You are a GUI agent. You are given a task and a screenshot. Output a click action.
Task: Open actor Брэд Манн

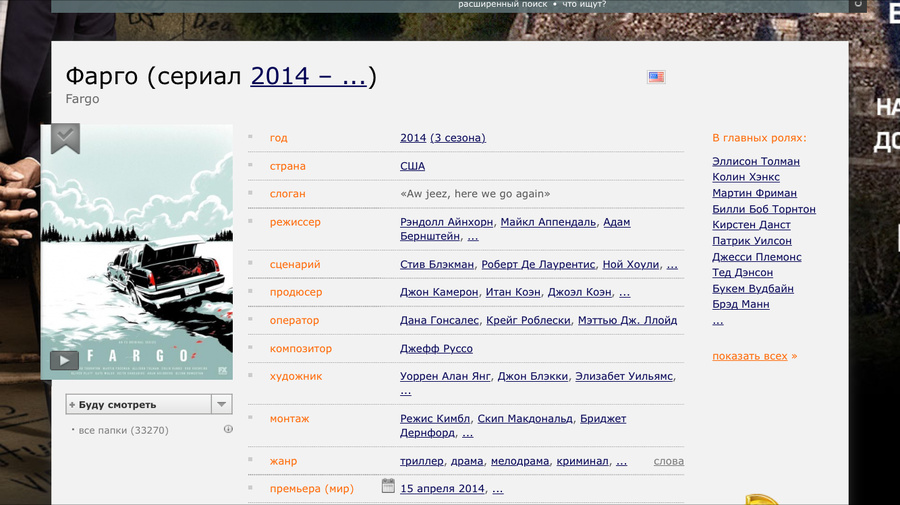740,304
